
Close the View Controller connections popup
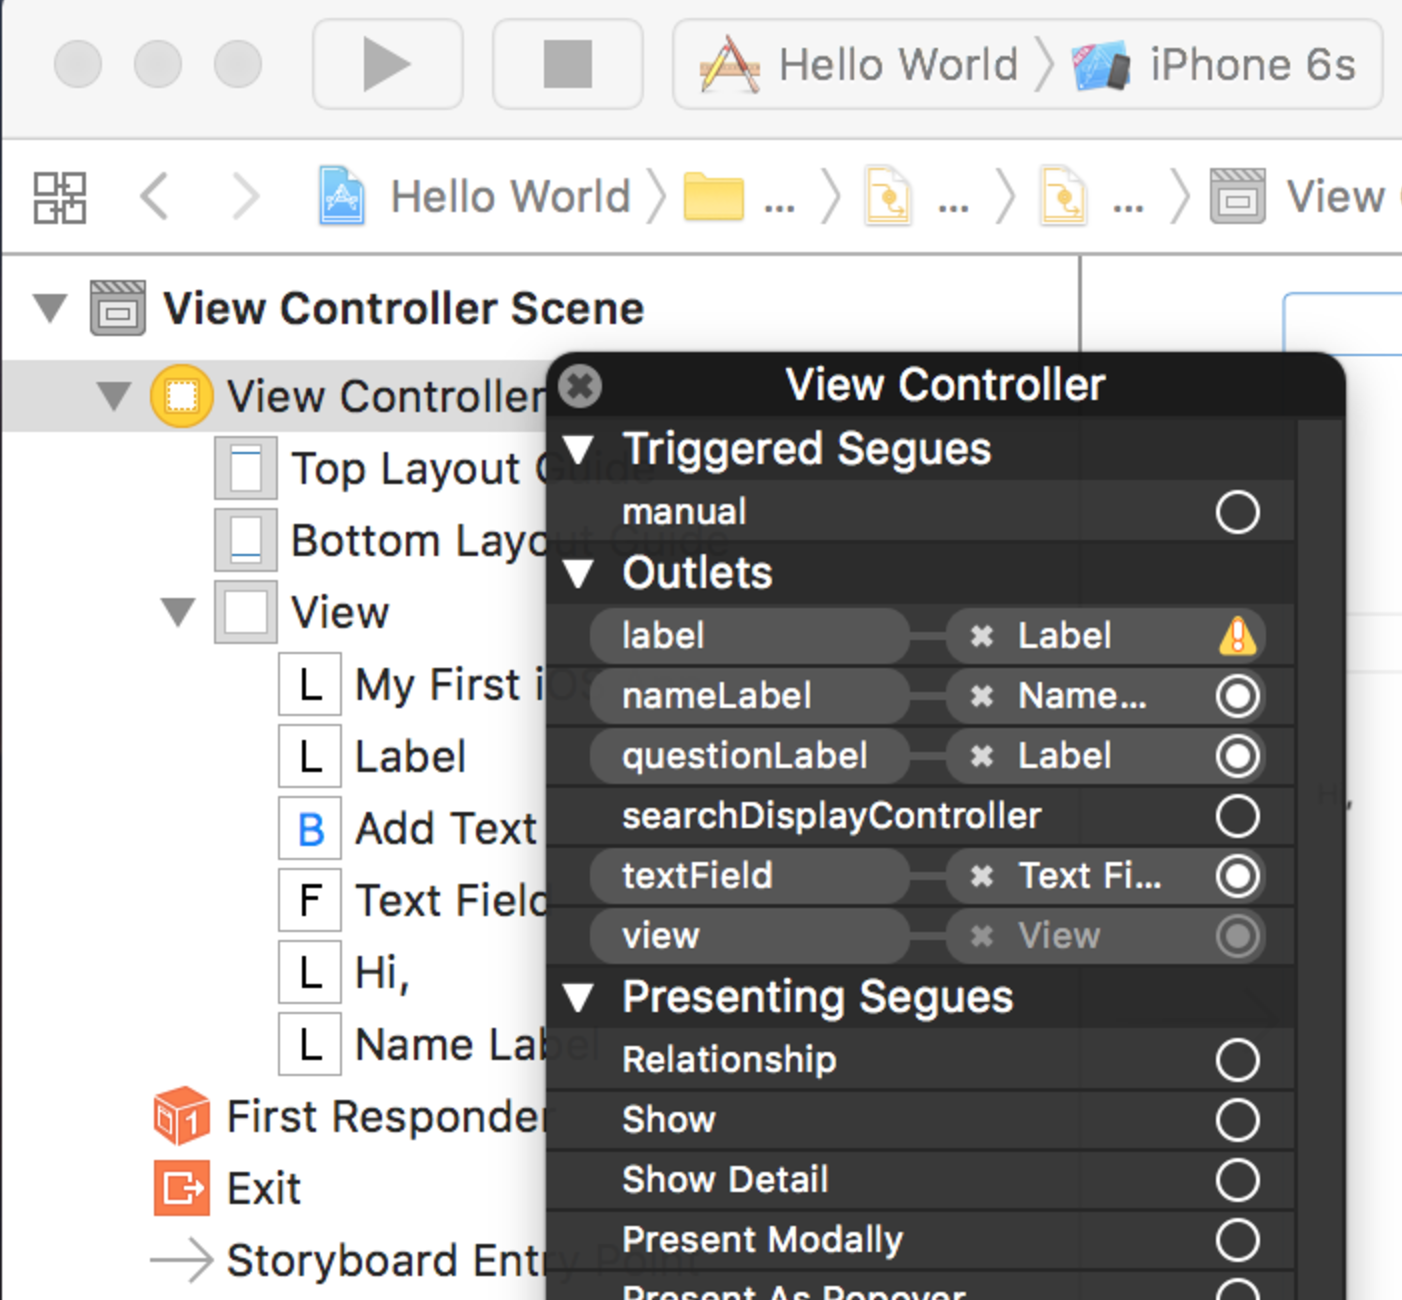point(580,385)
